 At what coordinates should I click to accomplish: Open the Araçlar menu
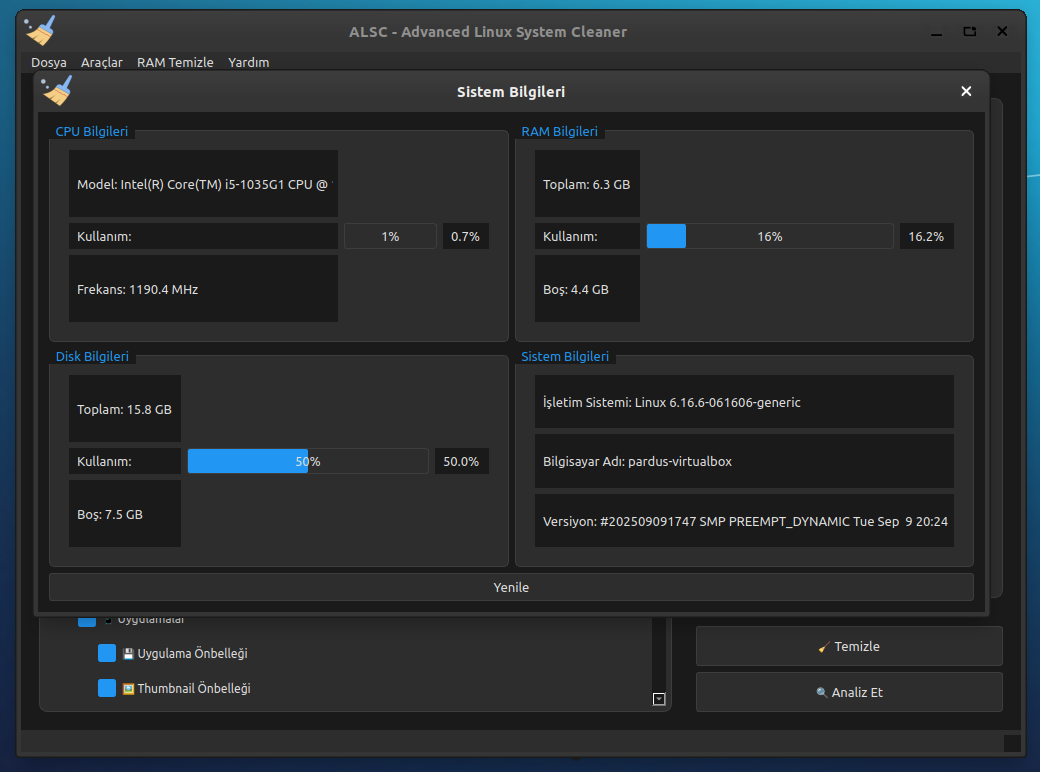102,62
